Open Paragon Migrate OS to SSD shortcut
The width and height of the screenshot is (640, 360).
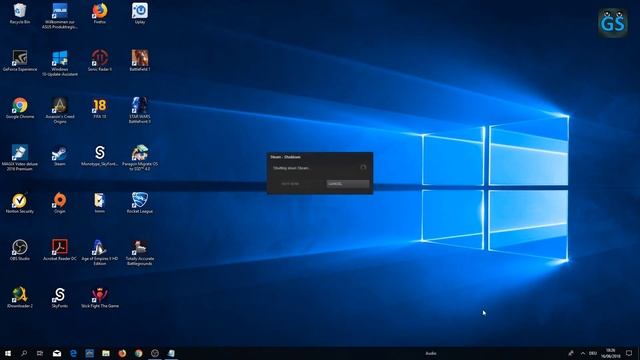(140, 158)
